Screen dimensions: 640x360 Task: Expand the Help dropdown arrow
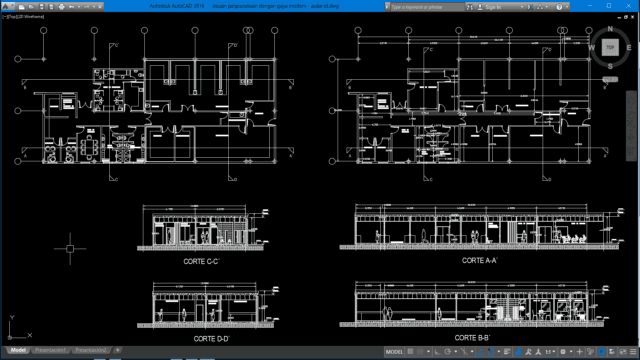(567, 7)
